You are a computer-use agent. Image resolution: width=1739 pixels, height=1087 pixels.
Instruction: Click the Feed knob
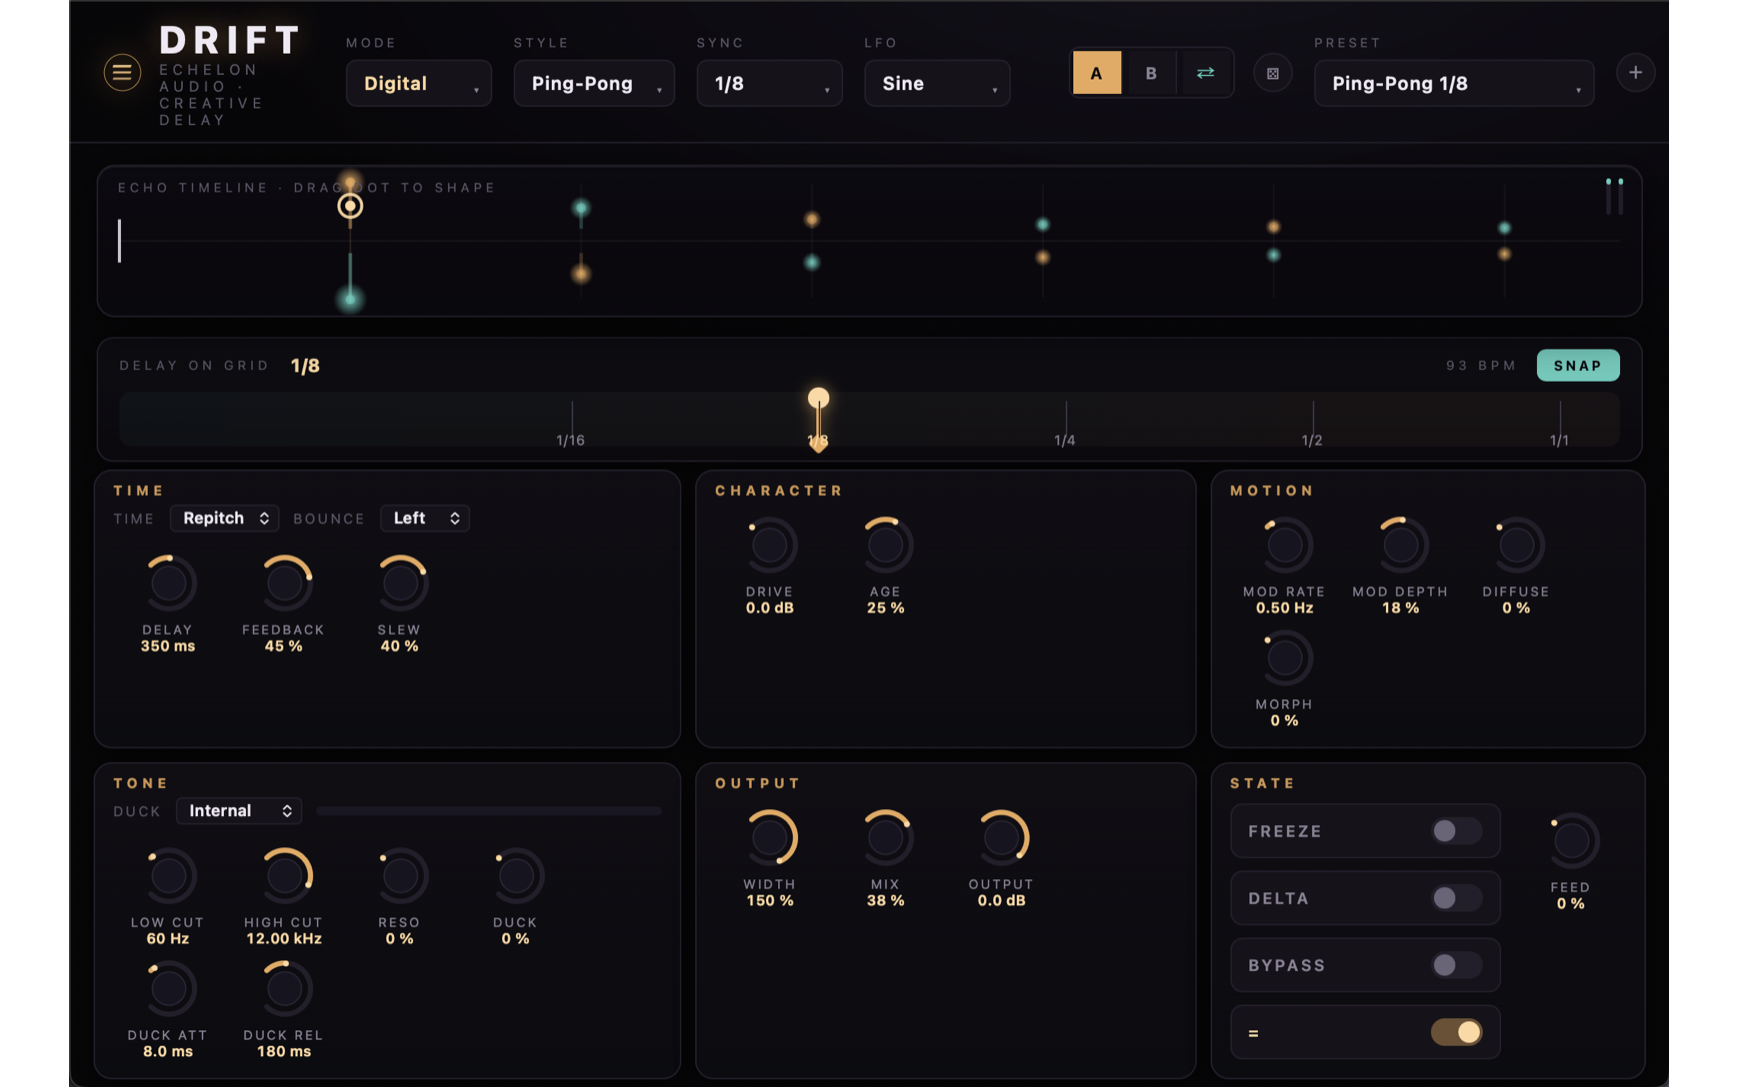(x=1571, y=841)
